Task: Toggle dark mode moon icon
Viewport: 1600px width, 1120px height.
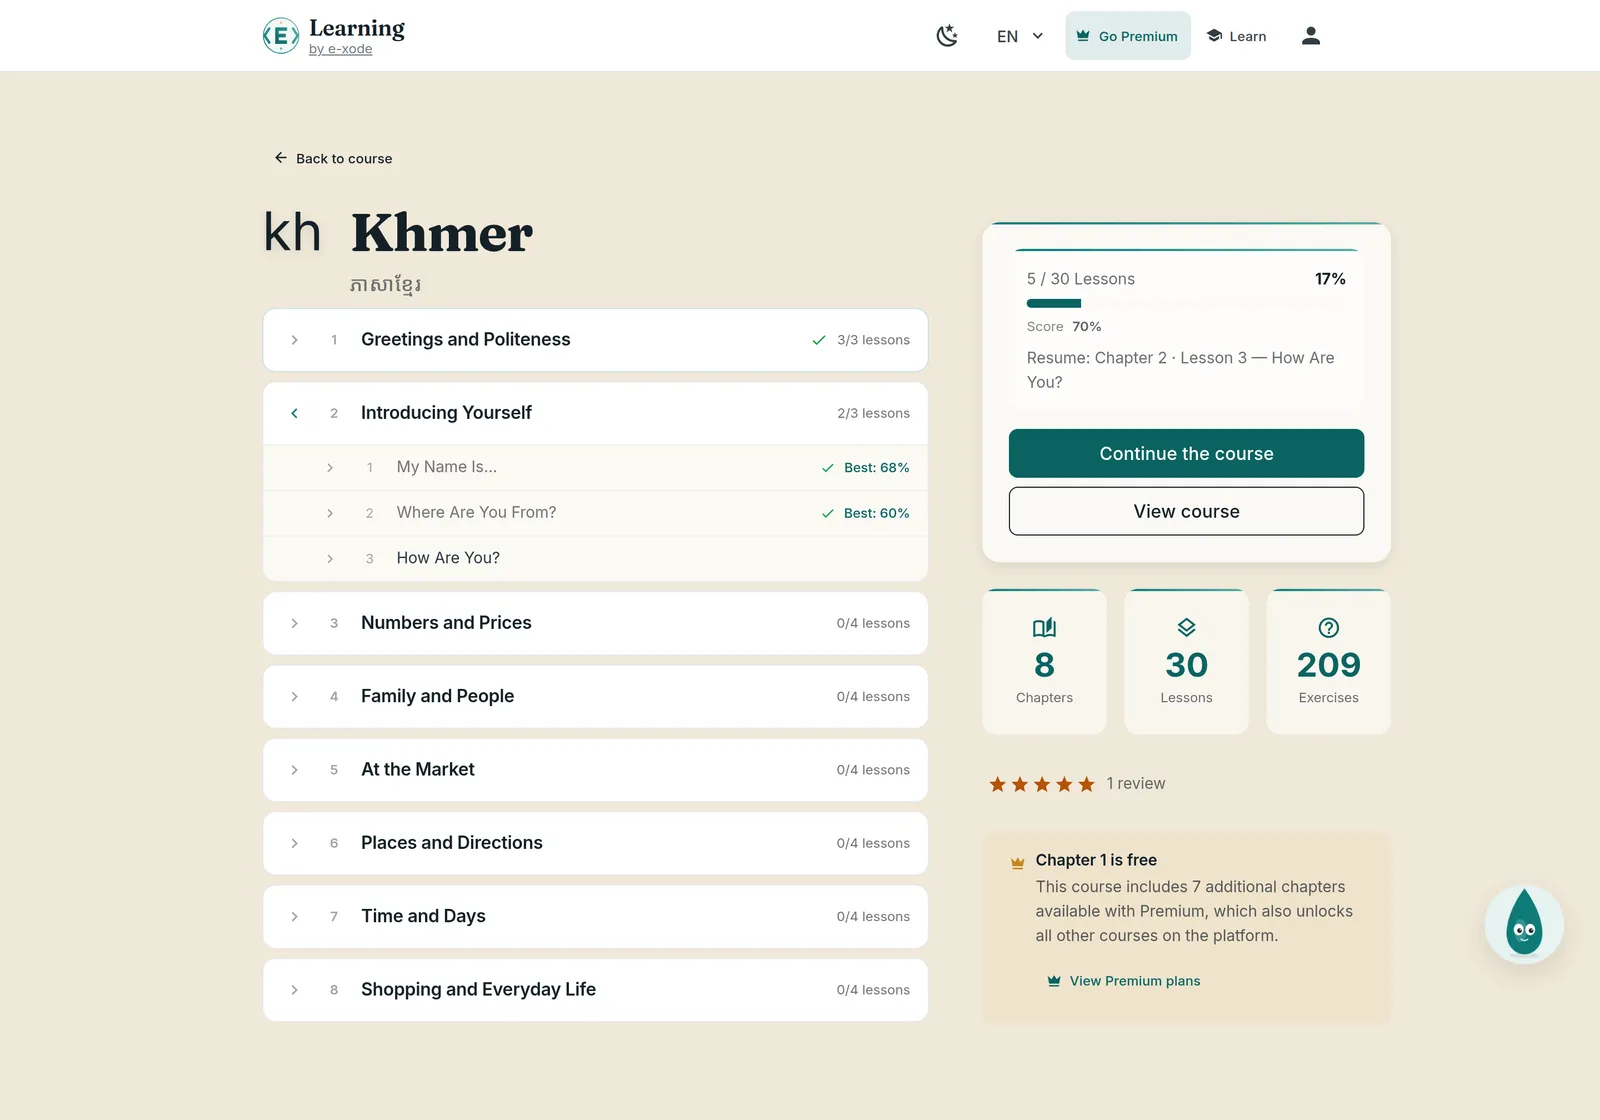Action: pos(947,36)
